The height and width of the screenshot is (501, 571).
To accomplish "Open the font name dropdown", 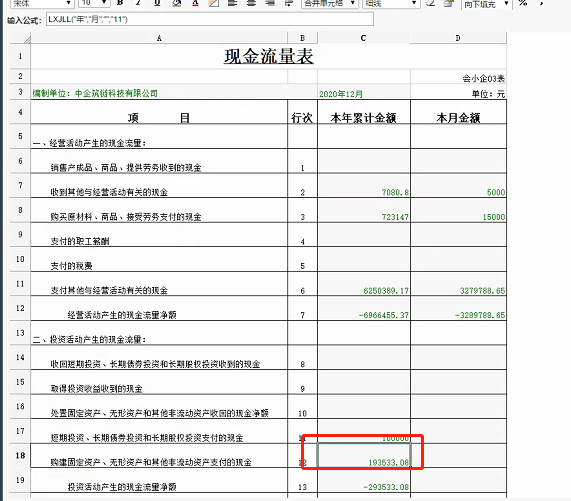I will (x=42, y=3).
